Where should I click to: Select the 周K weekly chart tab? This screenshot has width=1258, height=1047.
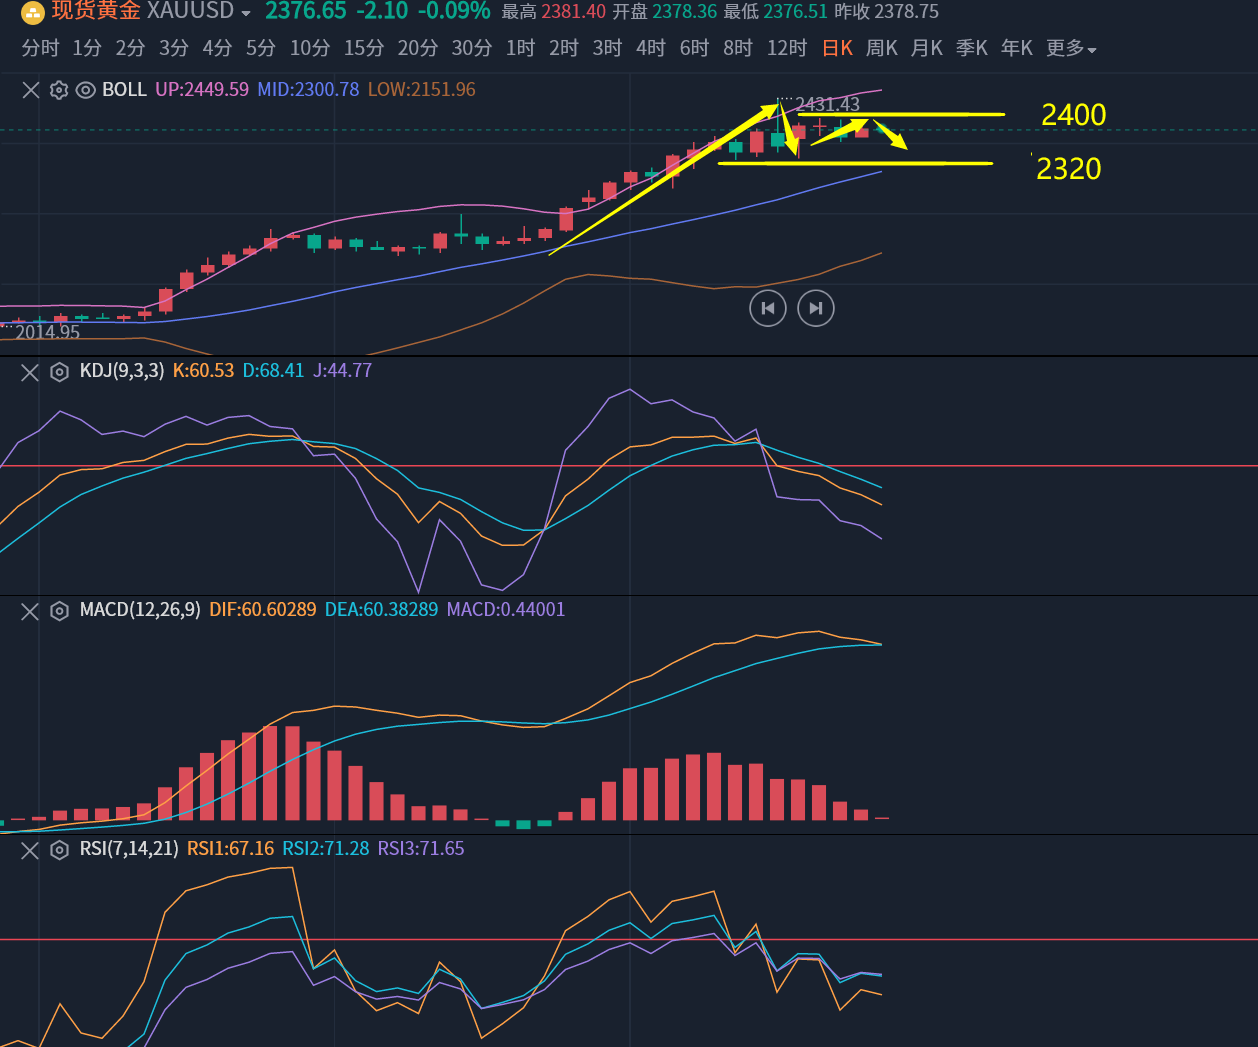pyautogui.click(x=882, y=48)
